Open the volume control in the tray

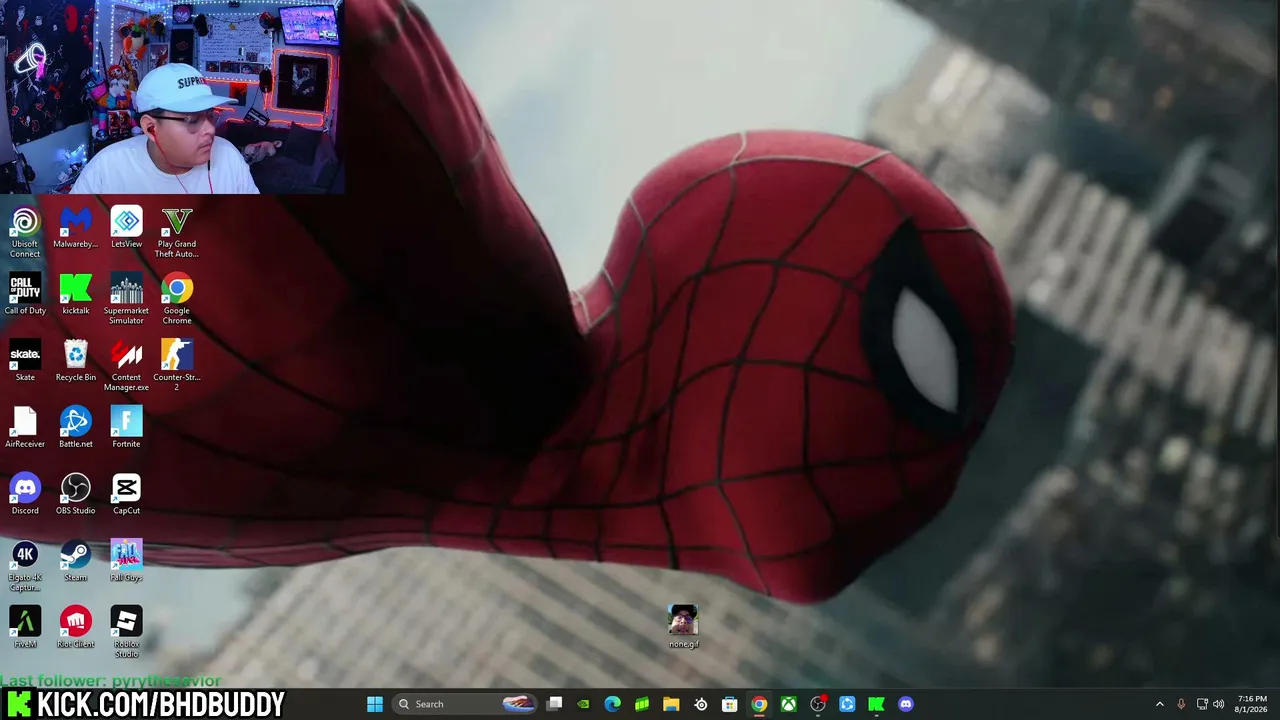[1219, 704]
